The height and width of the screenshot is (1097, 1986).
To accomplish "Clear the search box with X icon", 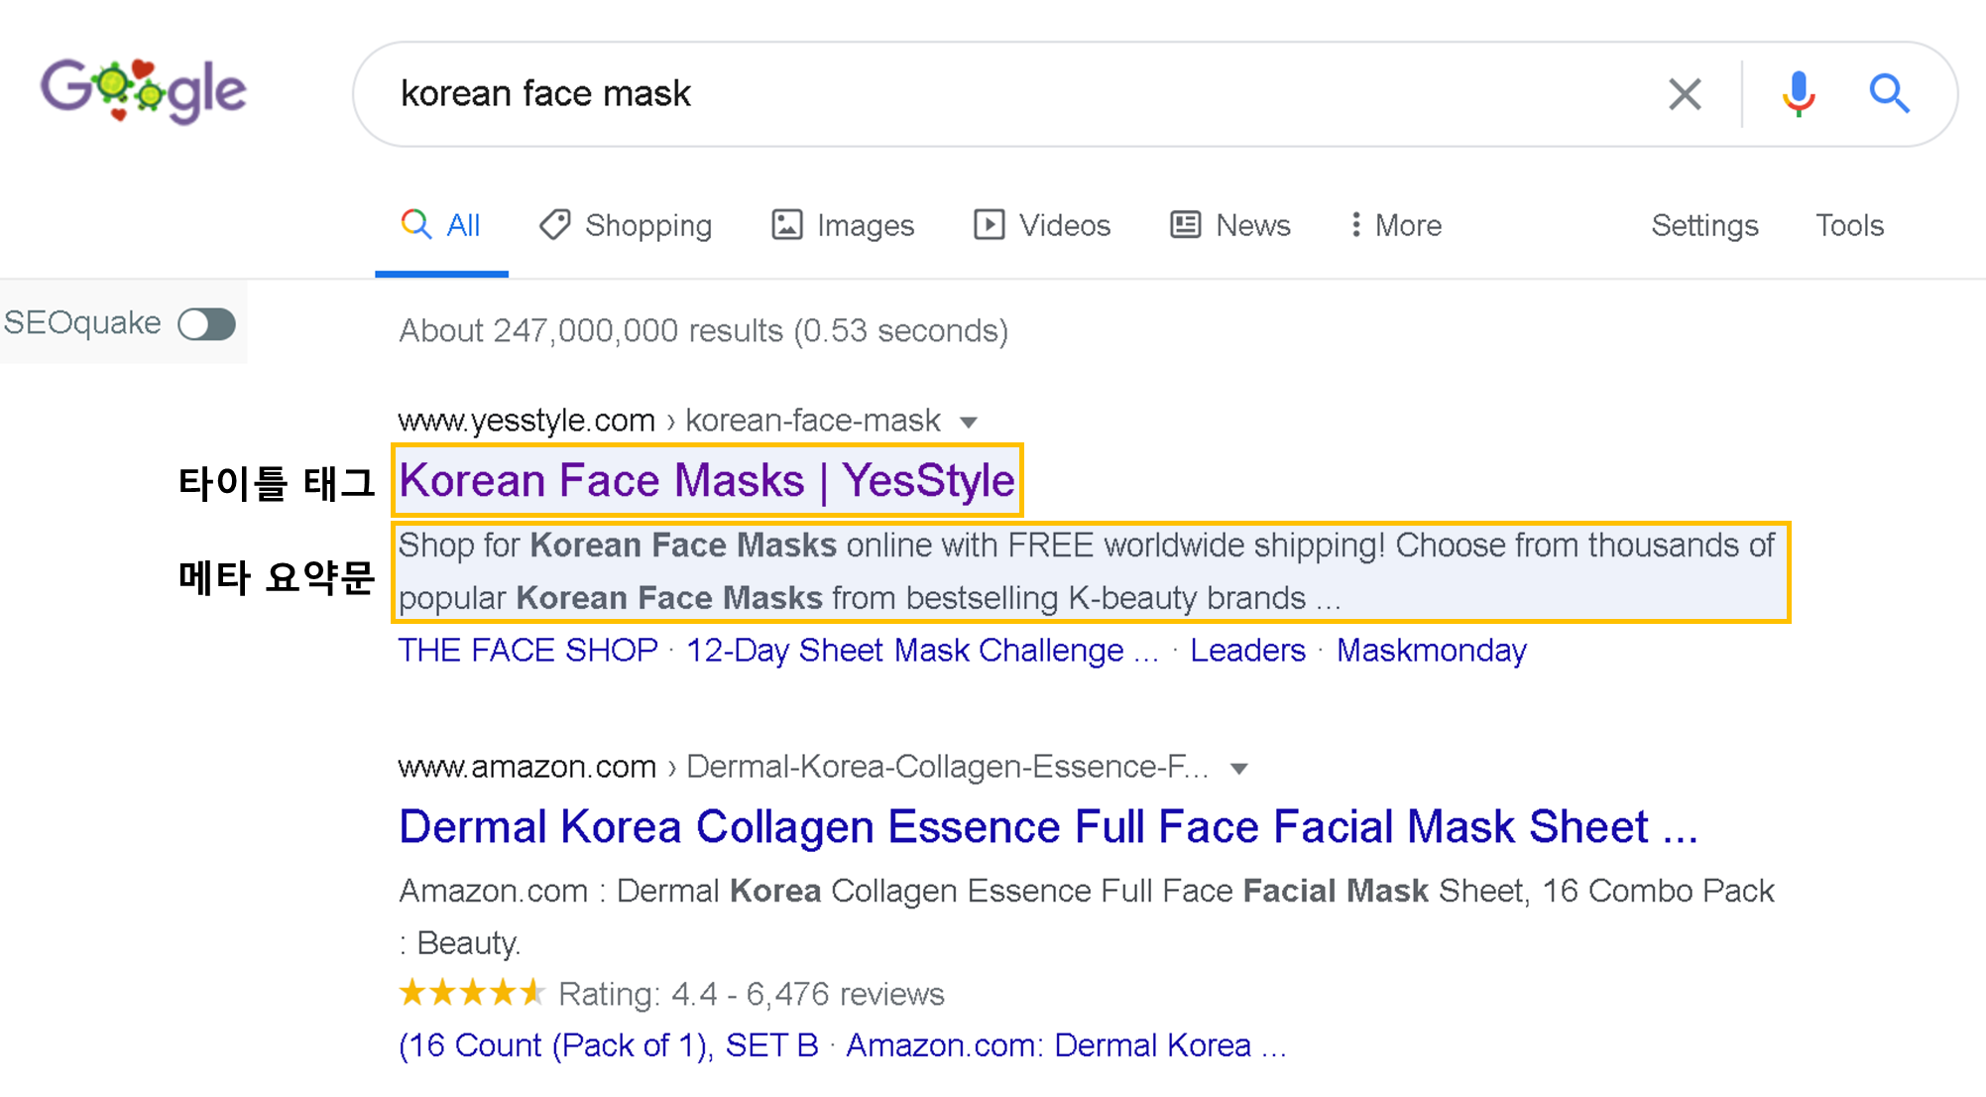I will pos(1685,94).
